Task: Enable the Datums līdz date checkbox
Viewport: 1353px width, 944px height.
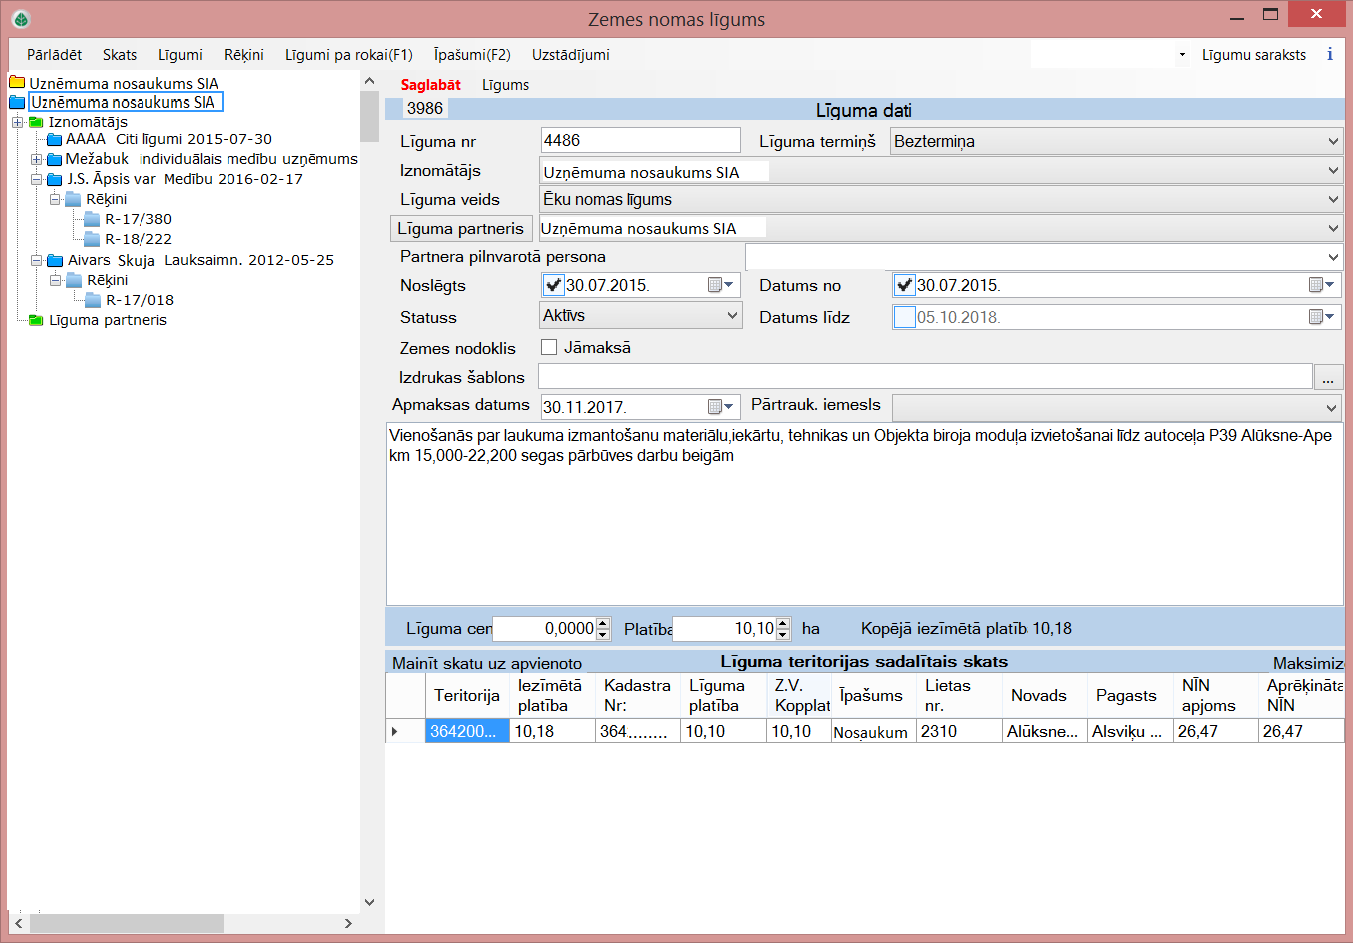Action: point(905,317)
